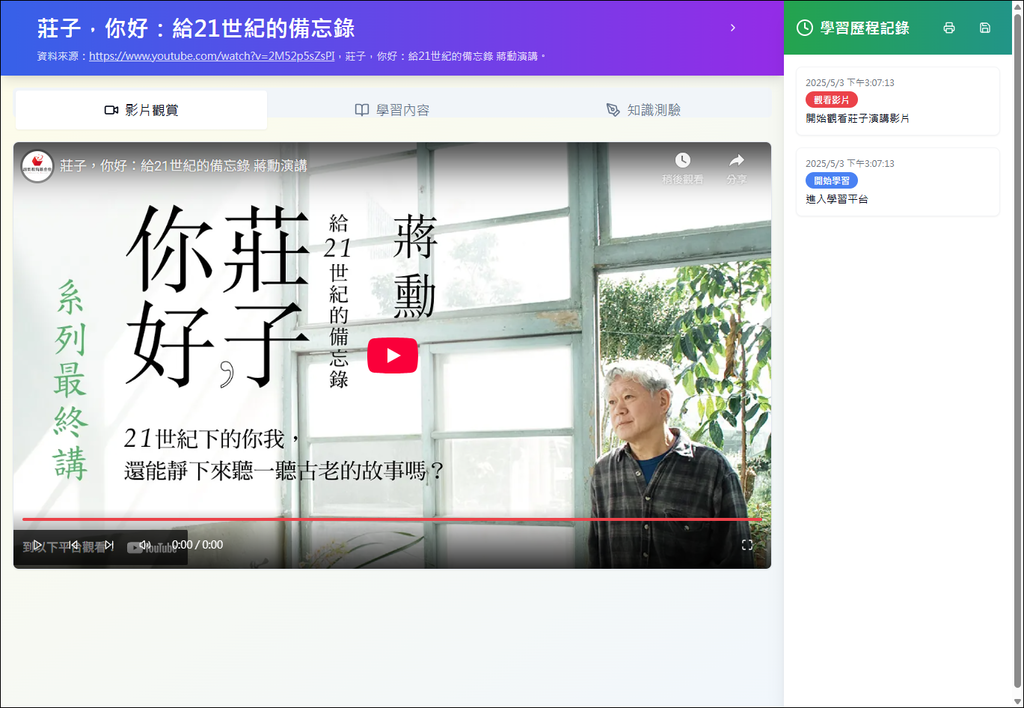Open the YouTube logo in the player bar
Image resolution: width=1024 pixels, height=708 pixels.
pyautogui.click(x=152, y=548)
